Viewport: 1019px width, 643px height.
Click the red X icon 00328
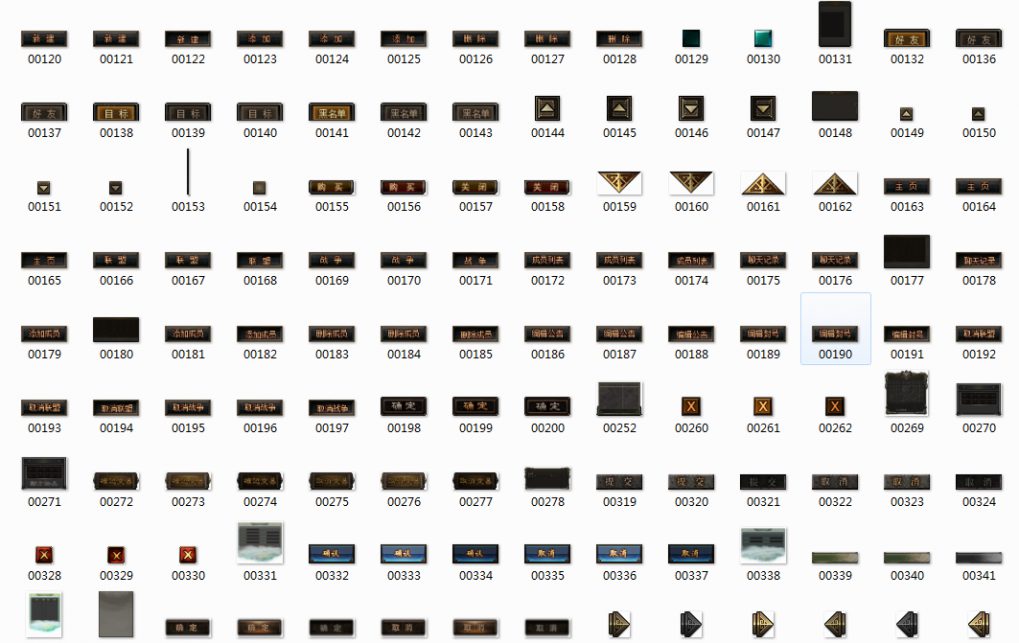[44, 555]
